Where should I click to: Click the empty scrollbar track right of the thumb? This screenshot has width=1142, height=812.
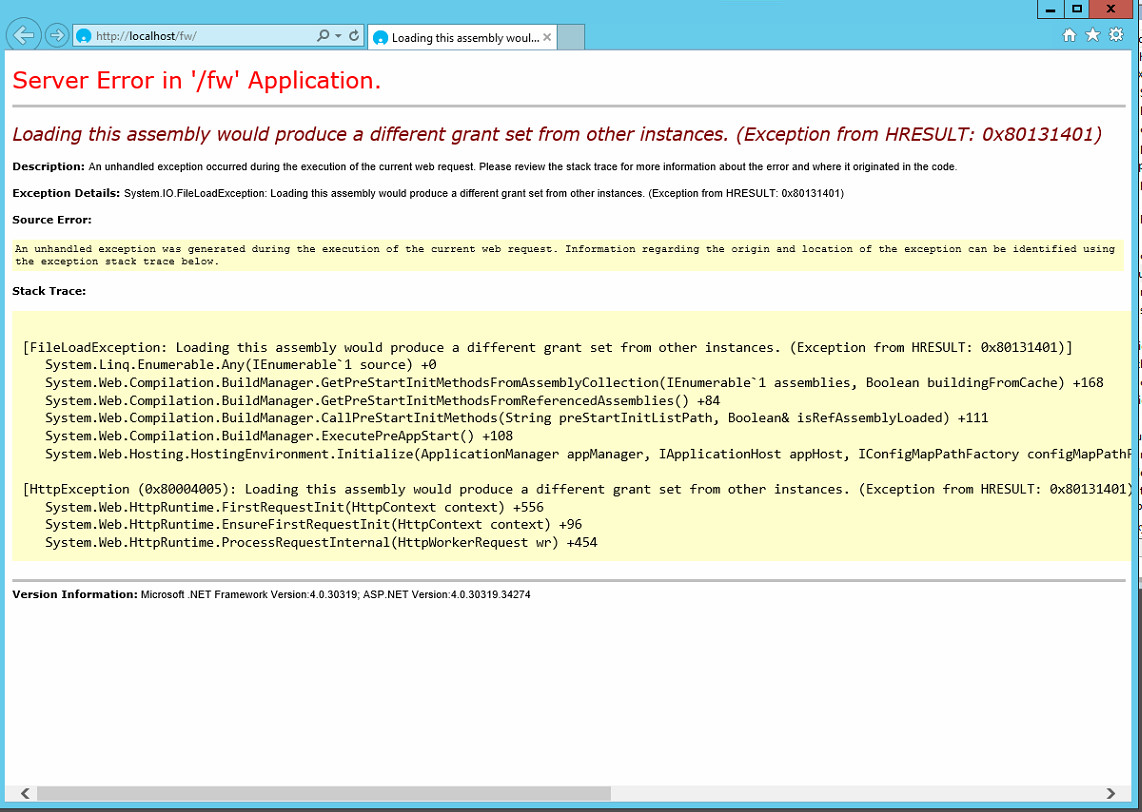click(x=850, y=793)
